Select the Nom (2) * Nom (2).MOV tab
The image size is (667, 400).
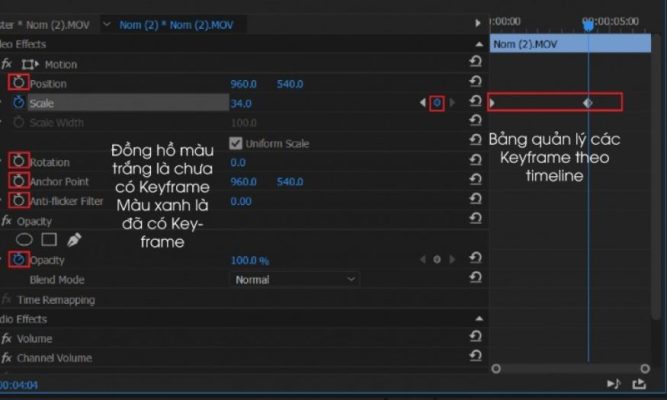(x=176, y=24)
